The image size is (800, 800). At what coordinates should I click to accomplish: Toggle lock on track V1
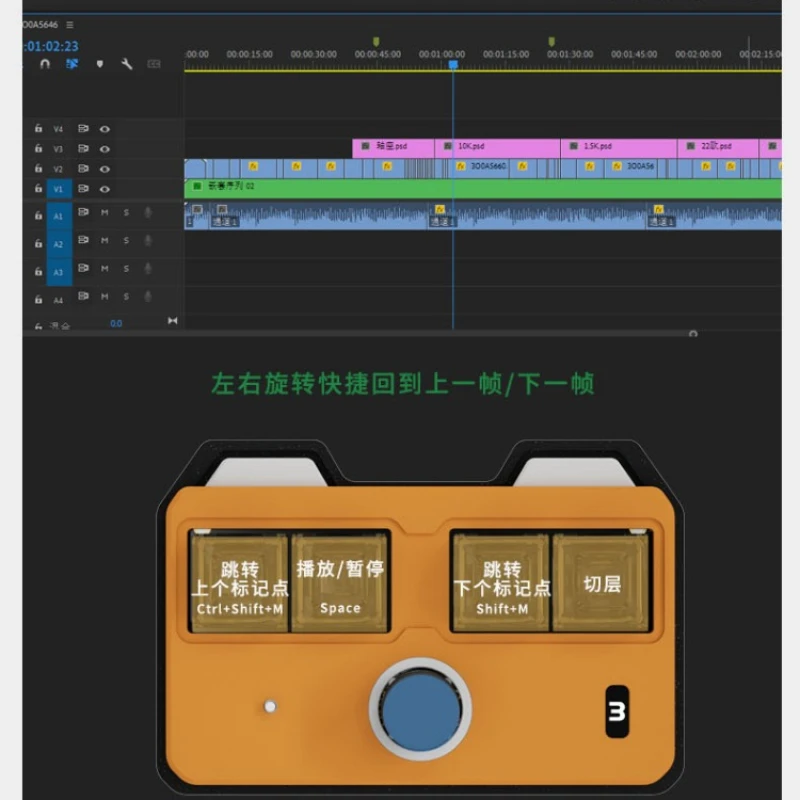point(38,189)
